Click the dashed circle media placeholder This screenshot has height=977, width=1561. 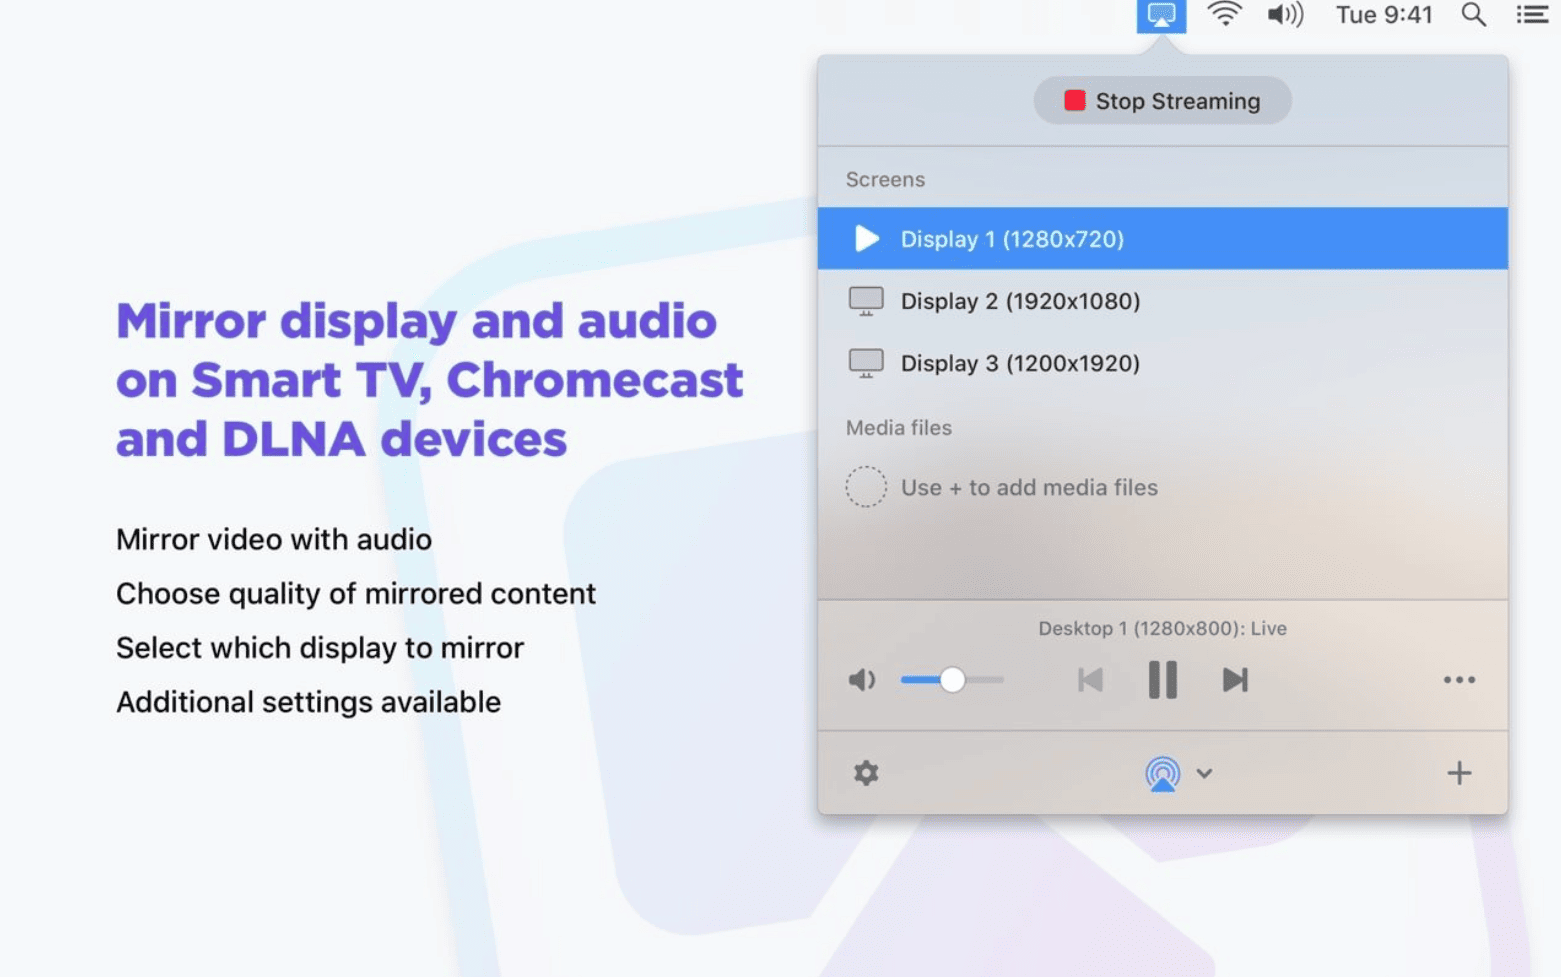pyautogui.click(x=866, y=487)
